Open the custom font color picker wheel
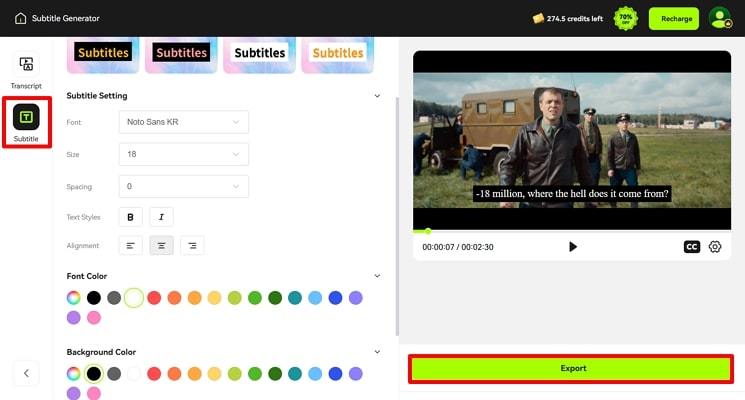The image size is (745, 400). coord(74,298)
